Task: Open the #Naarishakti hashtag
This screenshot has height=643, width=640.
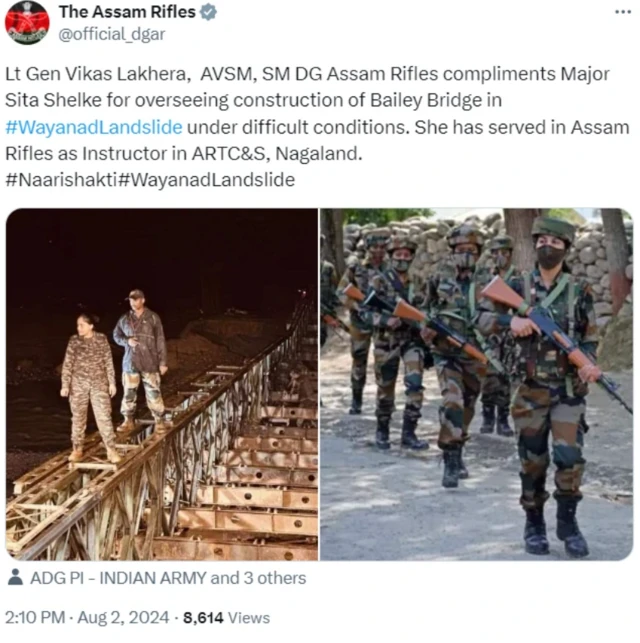Action: point(61,180)
